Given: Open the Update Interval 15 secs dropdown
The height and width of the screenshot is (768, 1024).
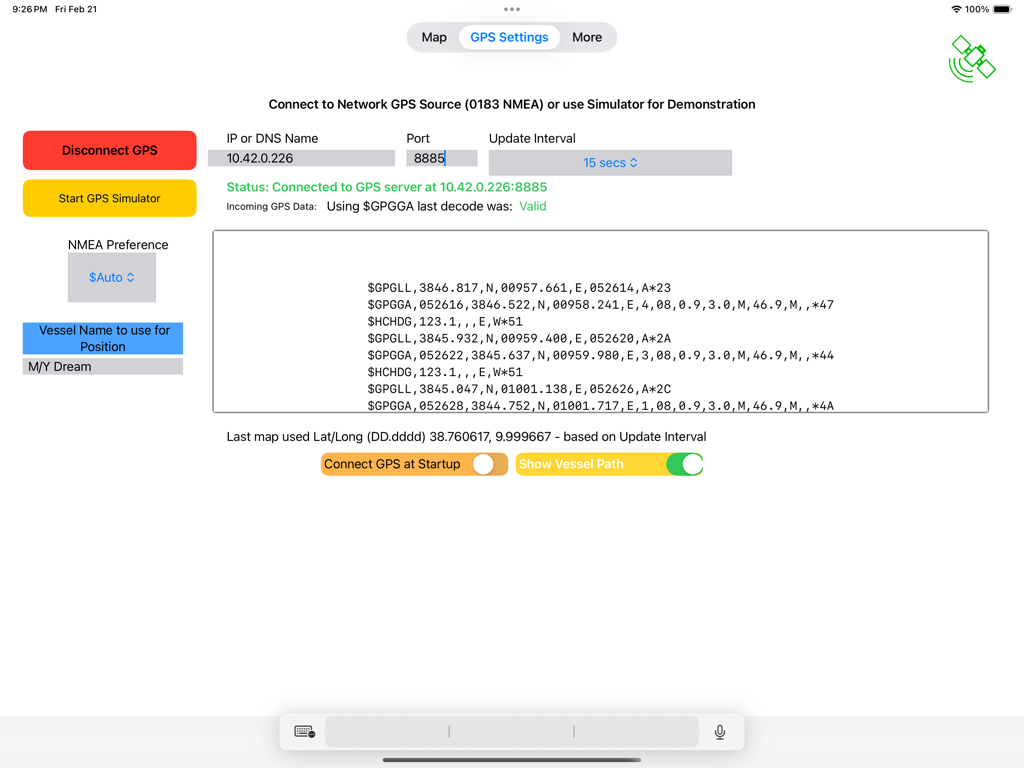Looking at the screenshot, I should point(610,163).
